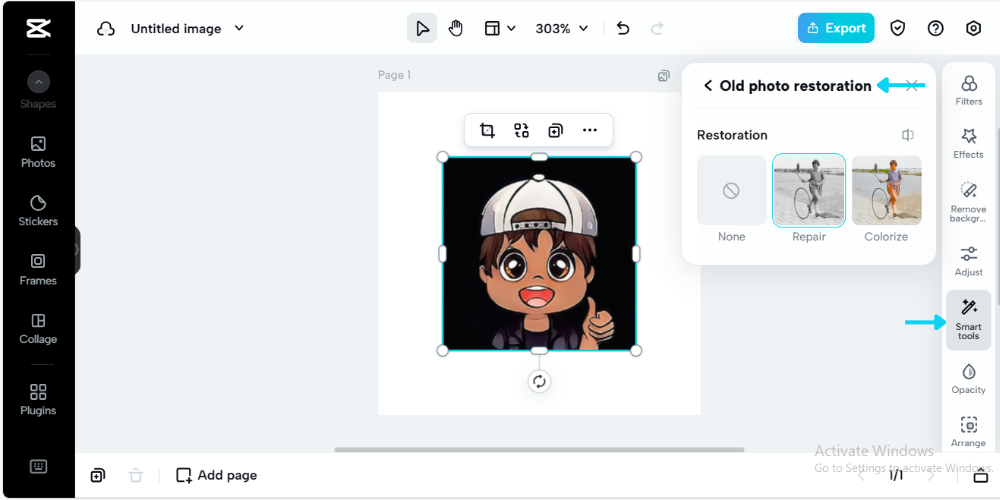Click the replace image icon in the floating toolbar
1000x500 pixels.
[522, 130]
